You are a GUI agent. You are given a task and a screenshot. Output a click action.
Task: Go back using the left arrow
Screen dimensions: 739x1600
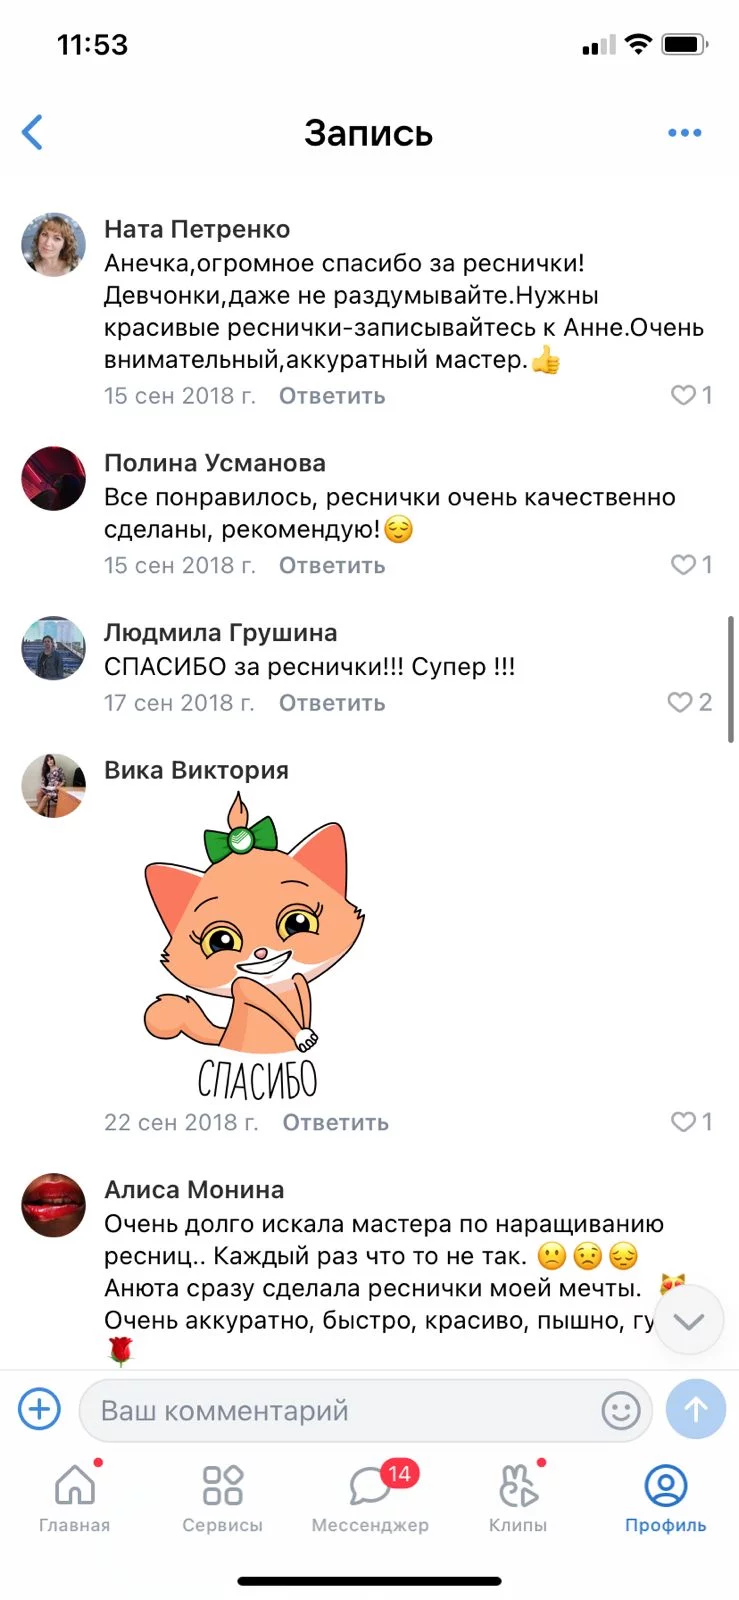(33, 132)
